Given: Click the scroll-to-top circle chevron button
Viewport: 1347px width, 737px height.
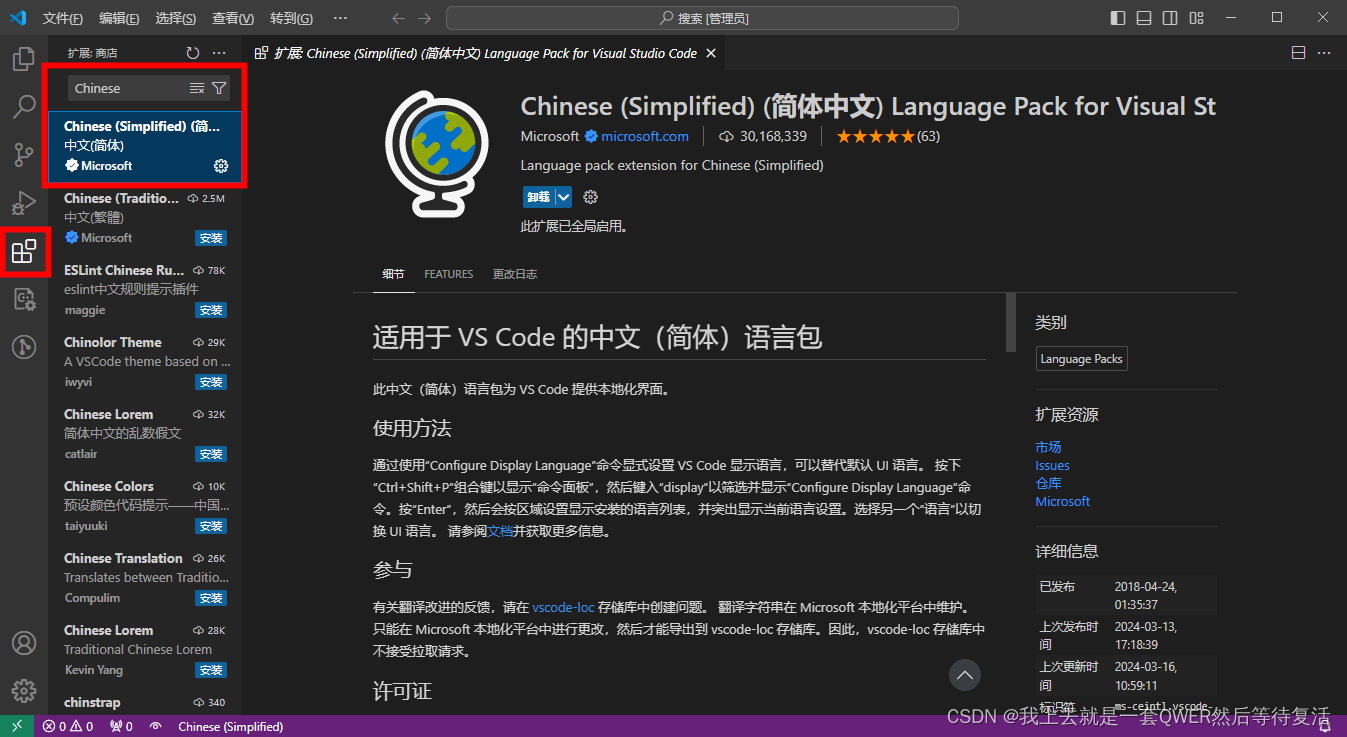Looking at the screenshot, I should click(x=964, y=675).
